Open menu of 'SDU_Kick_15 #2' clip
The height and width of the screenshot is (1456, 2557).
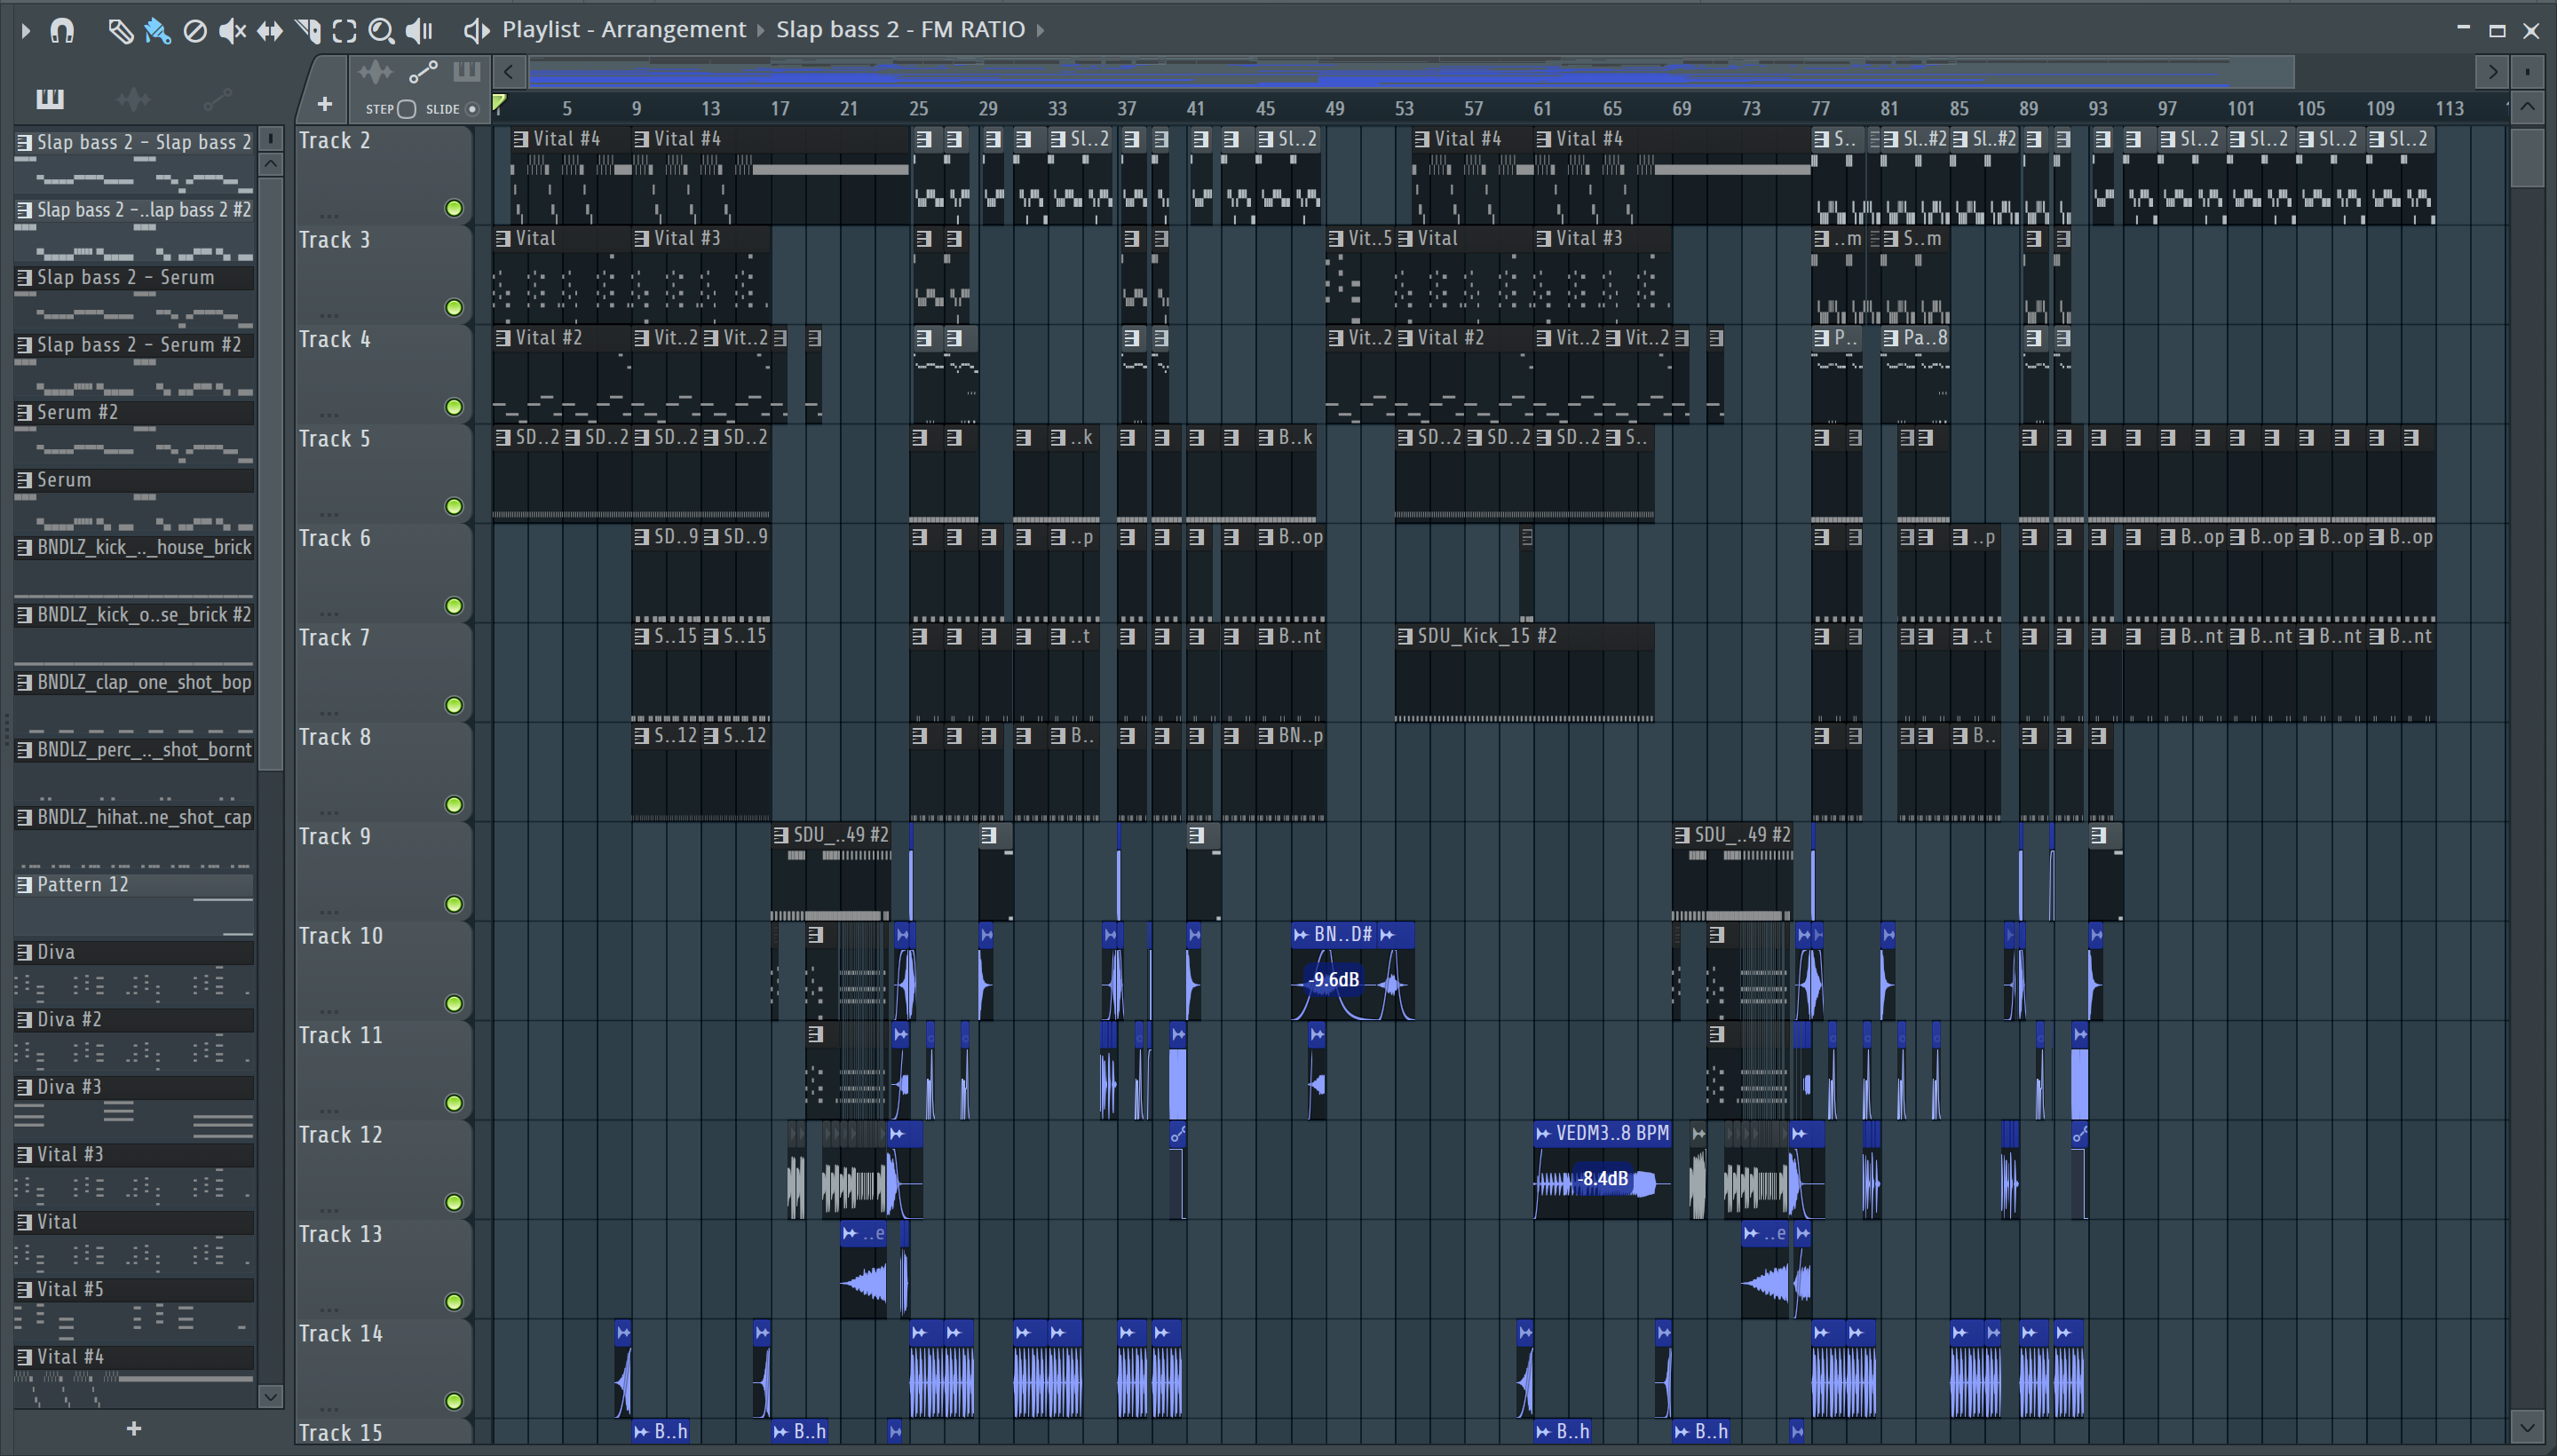(1405, 636)
